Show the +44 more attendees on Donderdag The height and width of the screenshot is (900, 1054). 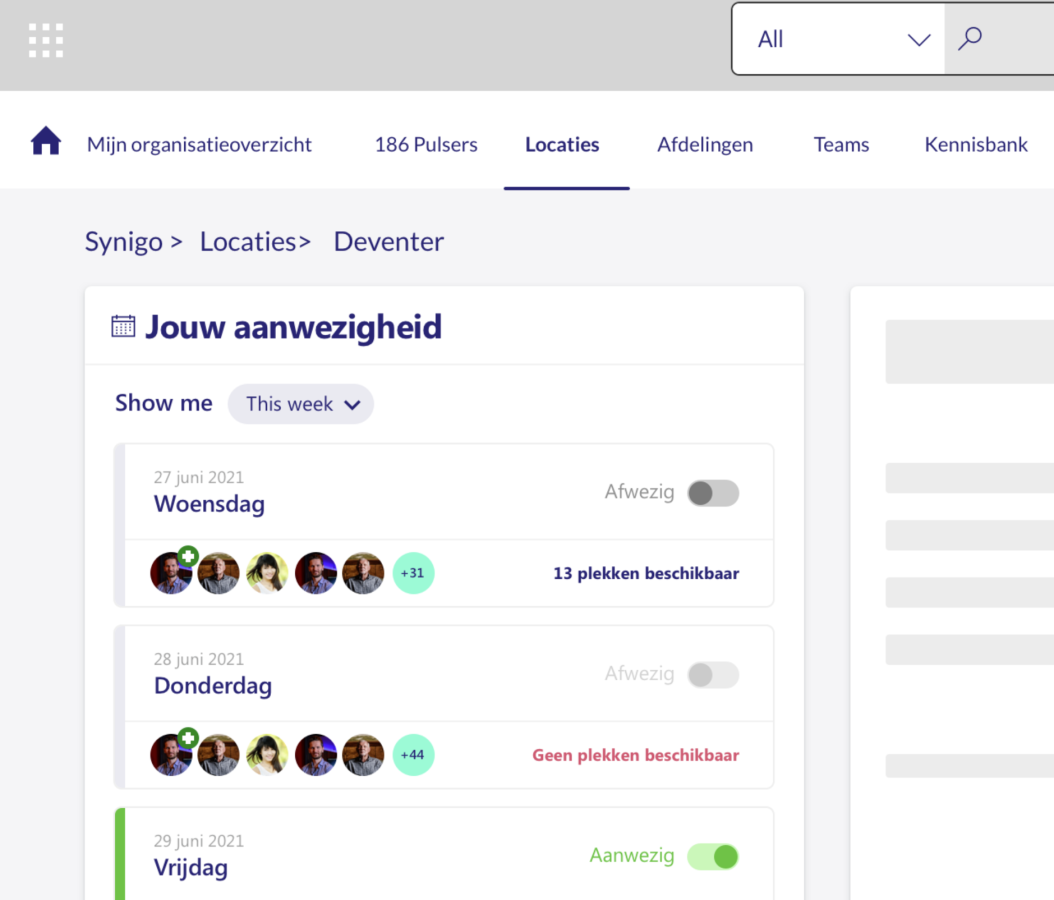click(x=413, y=755)
